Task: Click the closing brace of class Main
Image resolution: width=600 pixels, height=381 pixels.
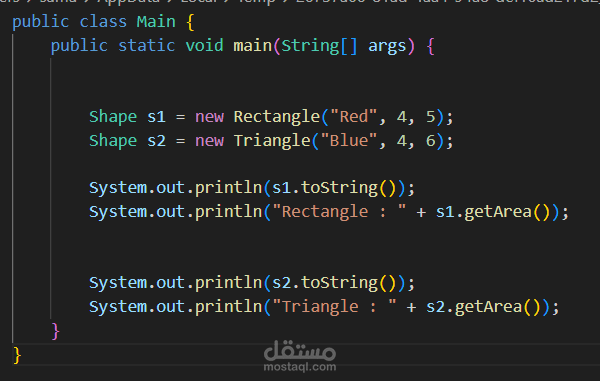Action: (x=17, y=355)
